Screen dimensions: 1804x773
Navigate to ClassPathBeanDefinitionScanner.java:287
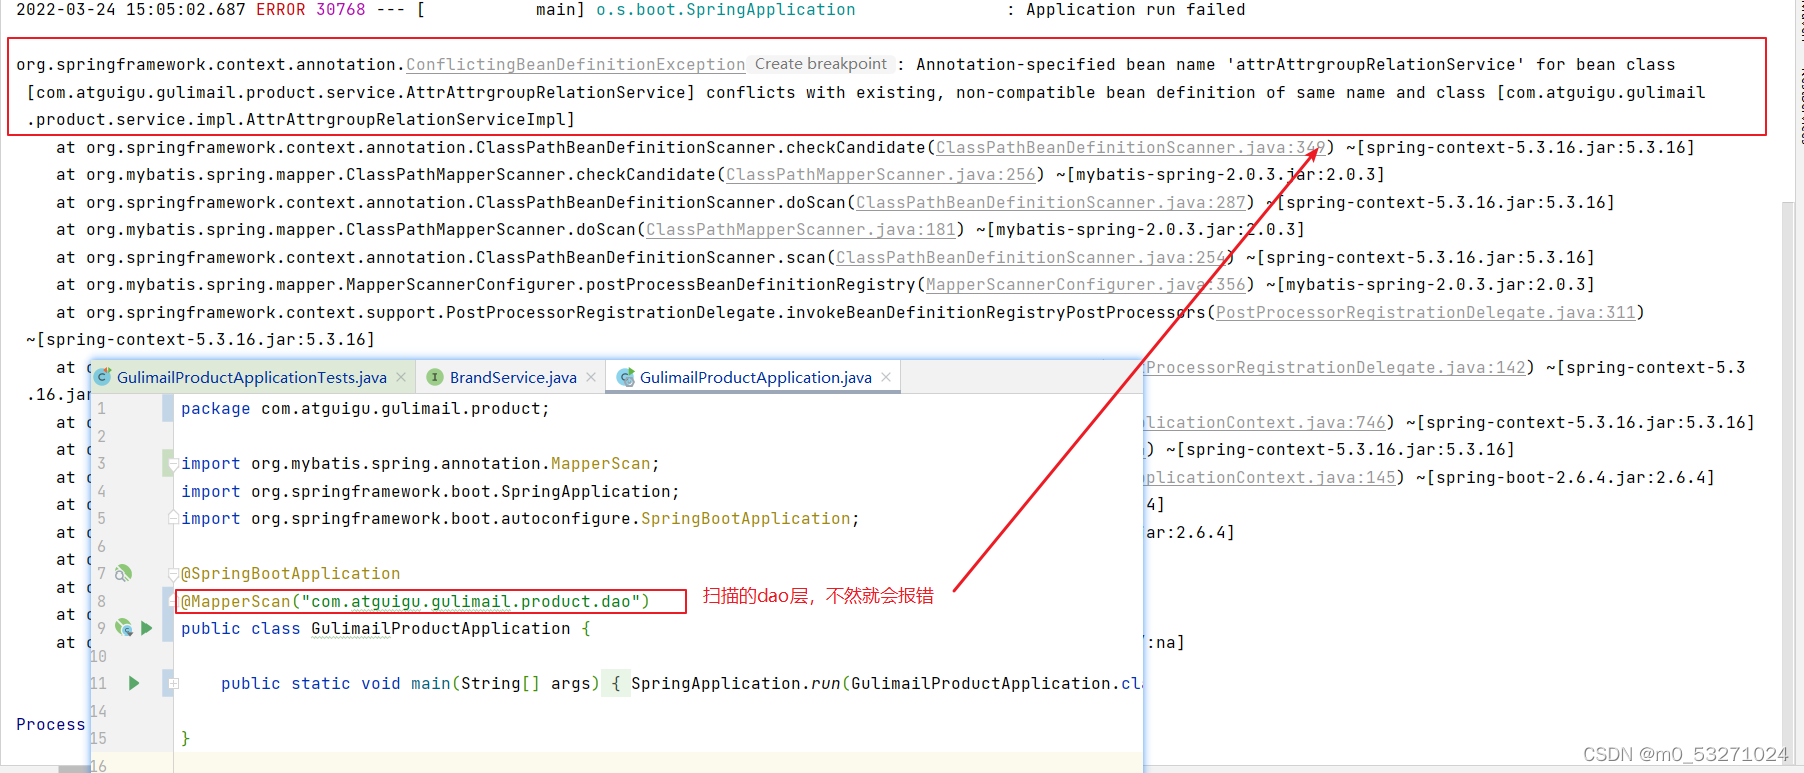pyautogui.click(x=1050, y=203)
